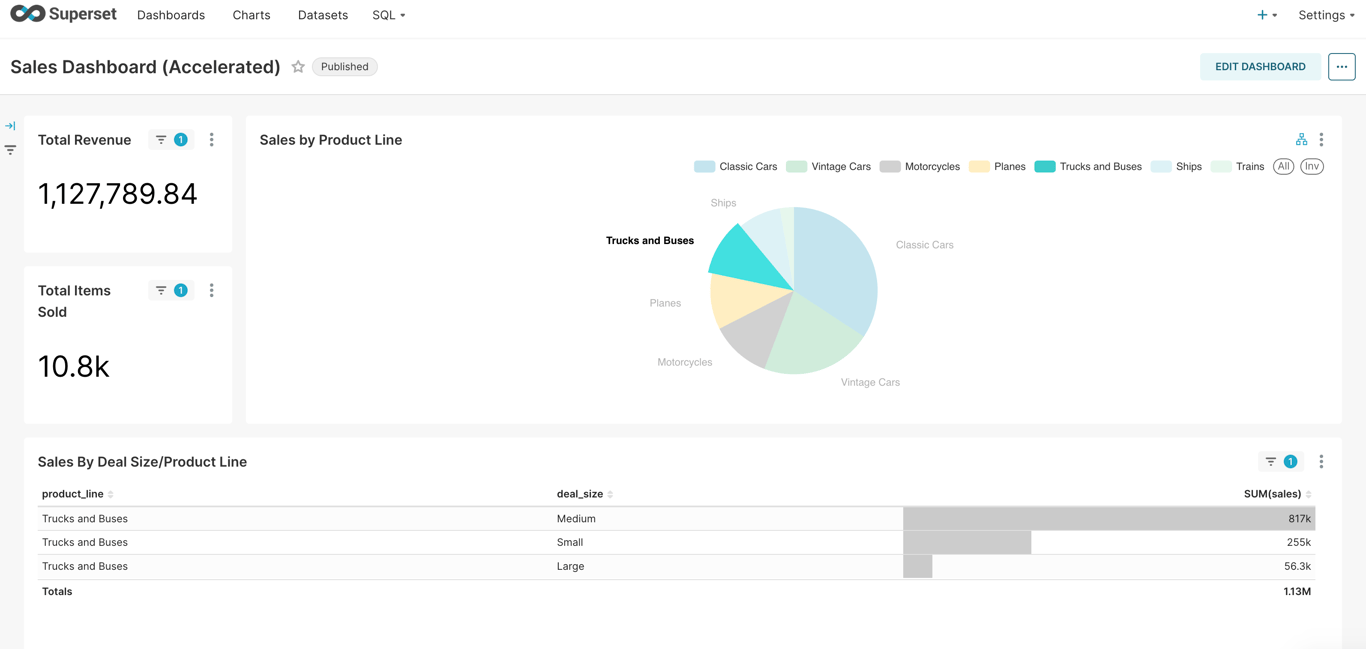Viewport: 1366px width, 649px height.
Task: Toggle Trains legend entry
Action: point(1238,167)
